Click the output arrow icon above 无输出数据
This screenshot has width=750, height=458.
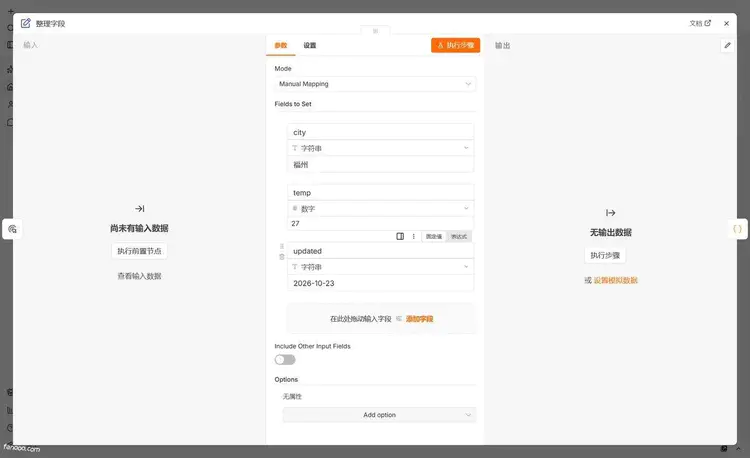pos(610,213)
